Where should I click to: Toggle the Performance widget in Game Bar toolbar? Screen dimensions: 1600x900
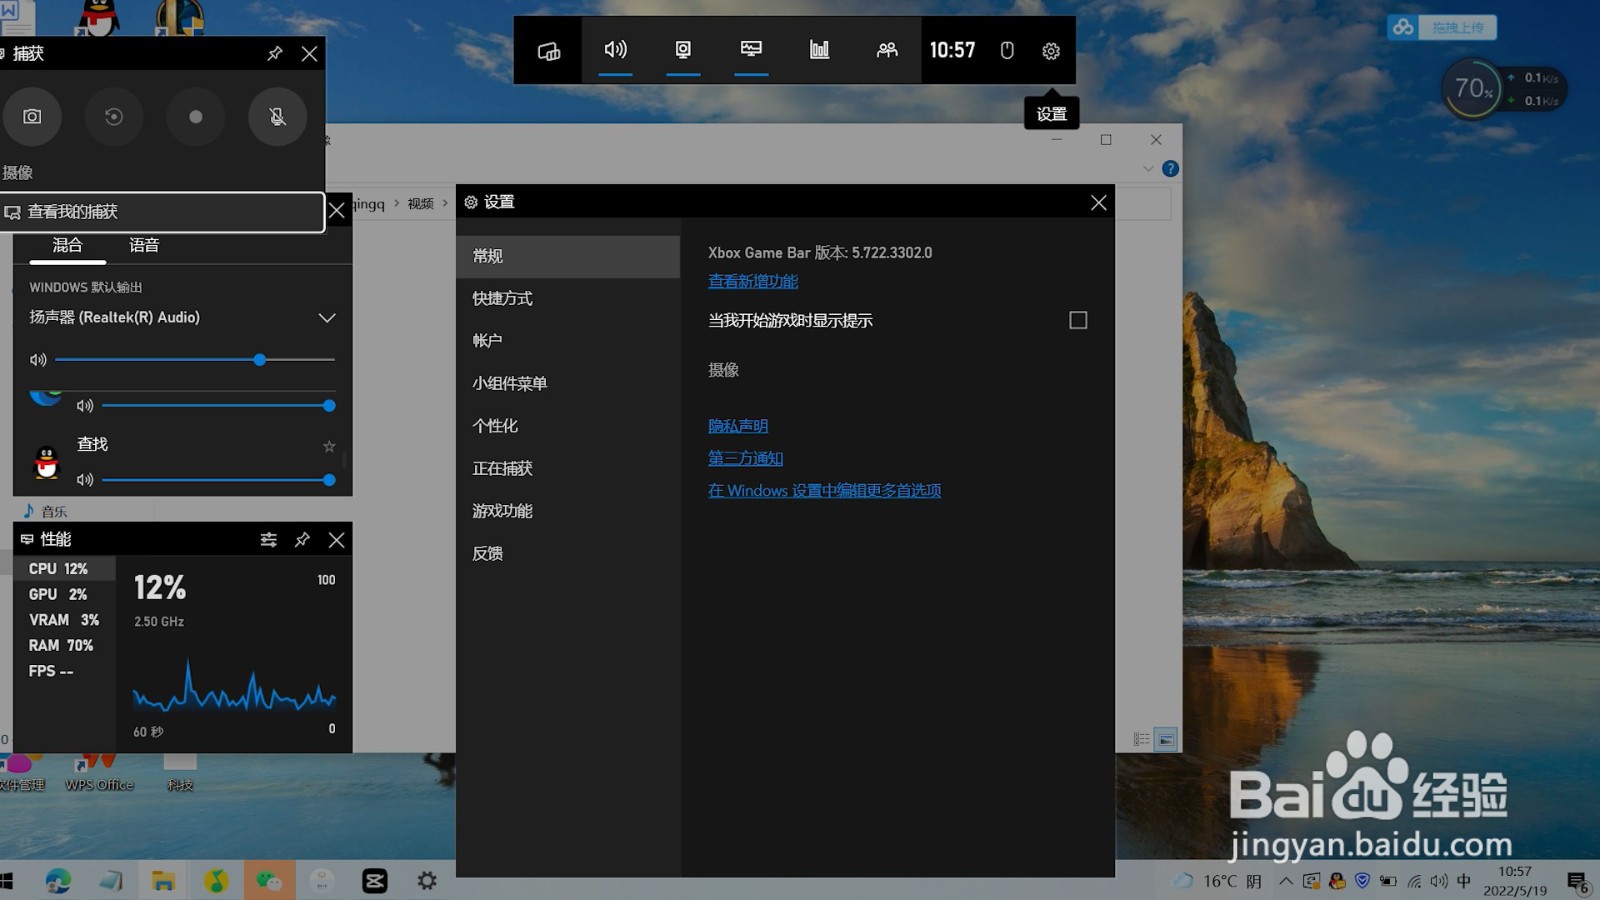[x=751, y=50]
